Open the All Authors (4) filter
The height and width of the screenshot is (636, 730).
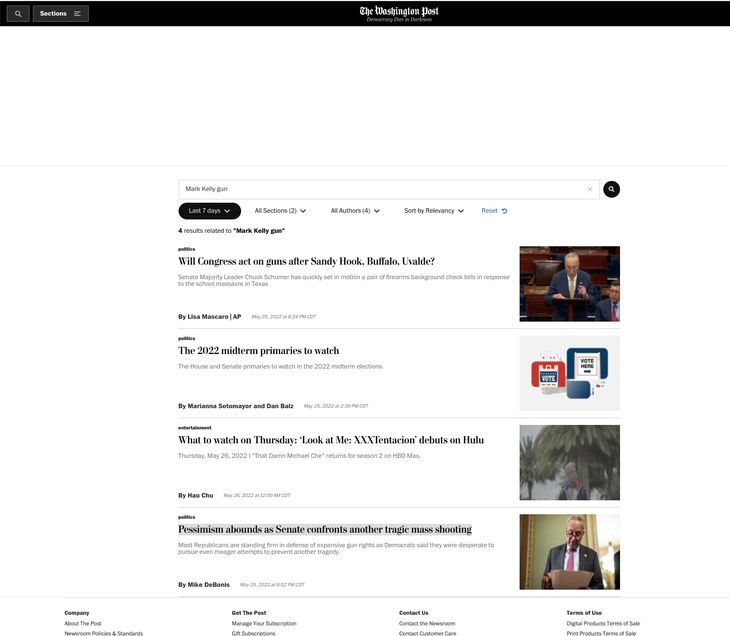tap(355, 211)
